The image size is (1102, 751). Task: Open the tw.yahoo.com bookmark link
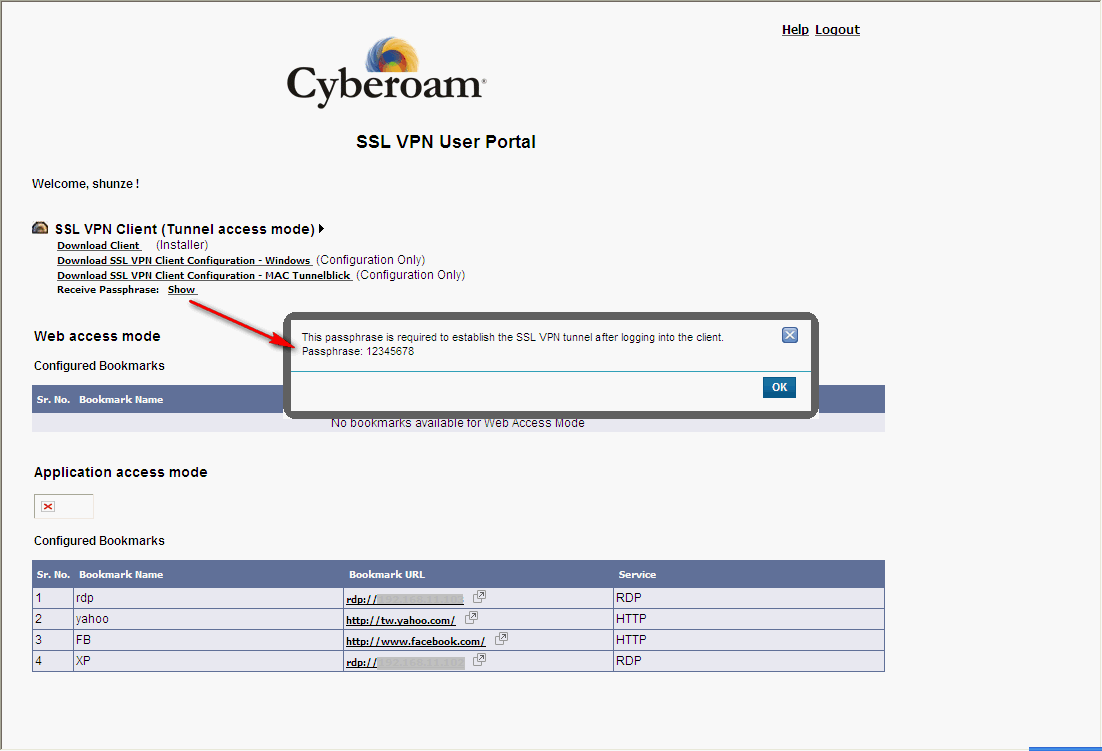tap(401, 620)
